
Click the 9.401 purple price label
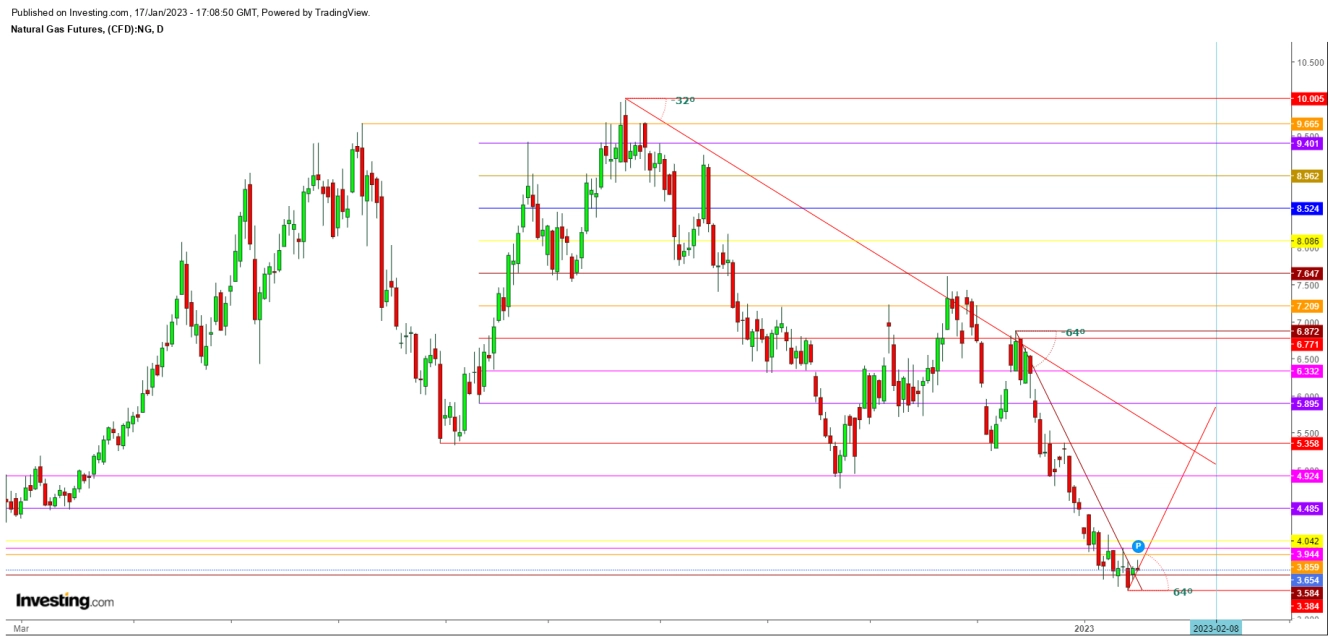(x=1309, y=143)
